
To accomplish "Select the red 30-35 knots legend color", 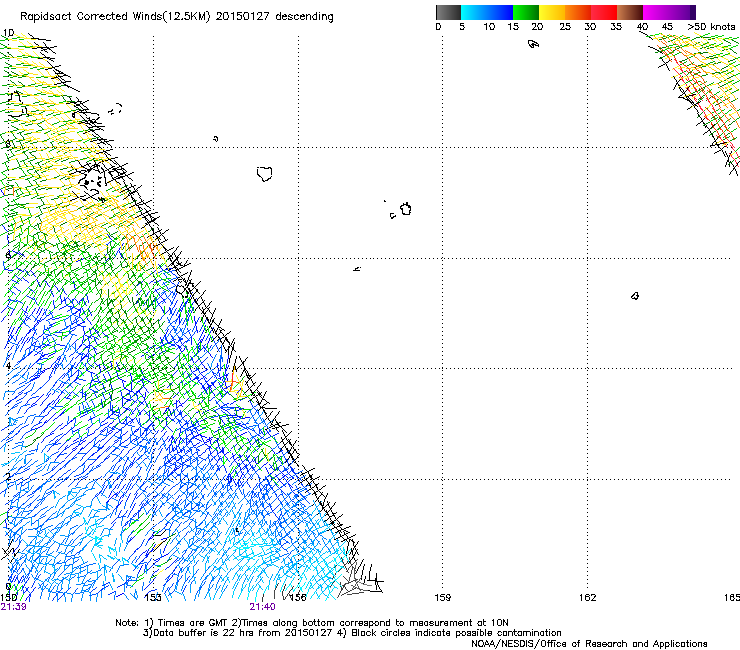I will 604,12.
